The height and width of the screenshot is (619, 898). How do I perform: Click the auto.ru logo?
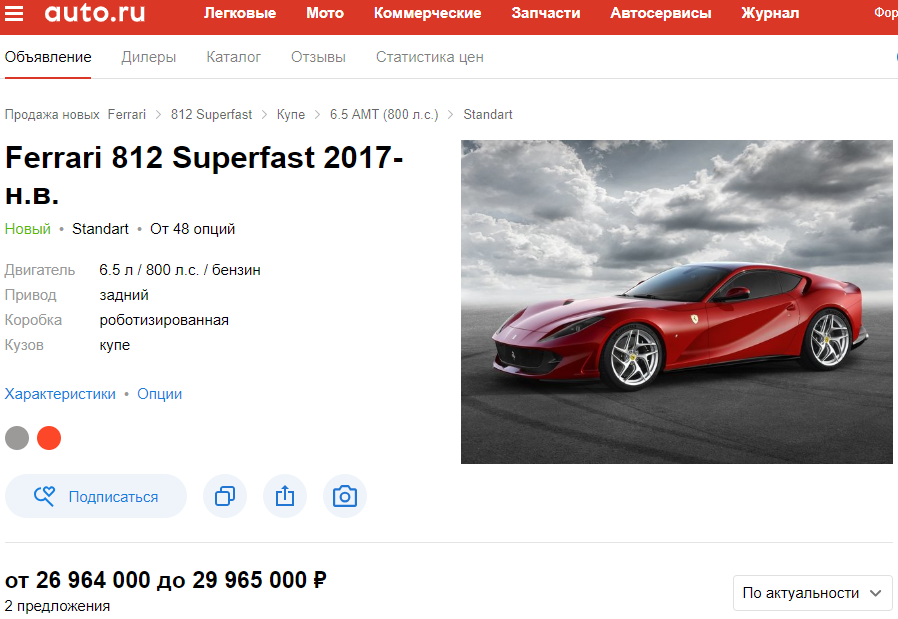click(x=95, y=13)
